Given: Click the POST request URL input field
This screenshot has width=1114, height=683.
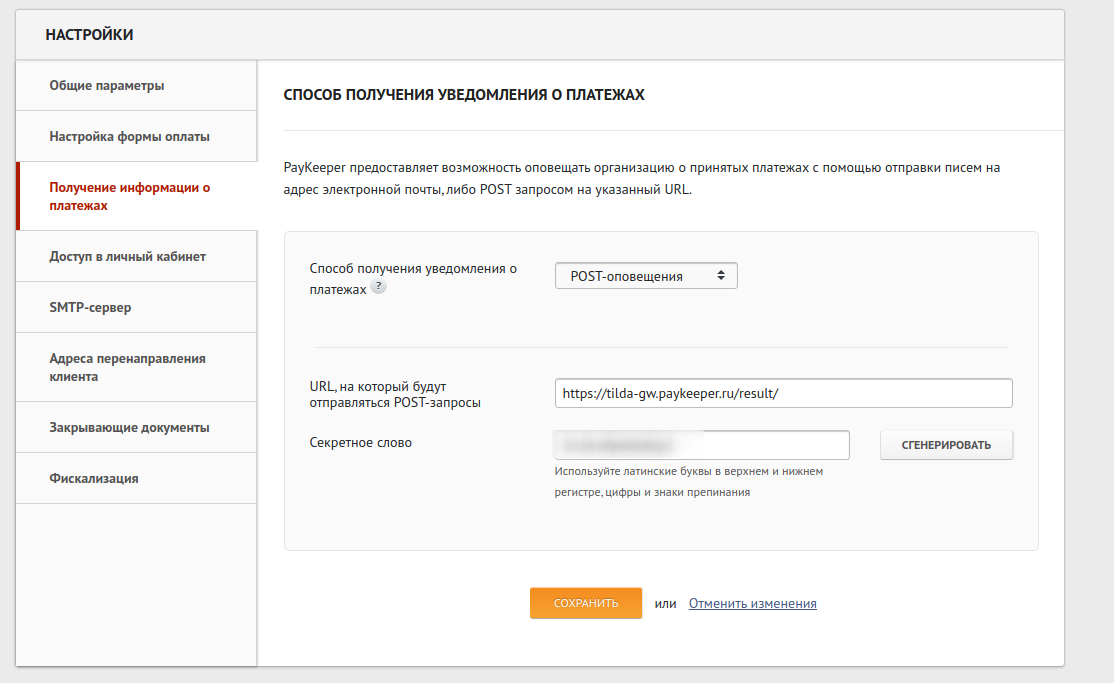Looking at the screenshot, I should (783, 394).
